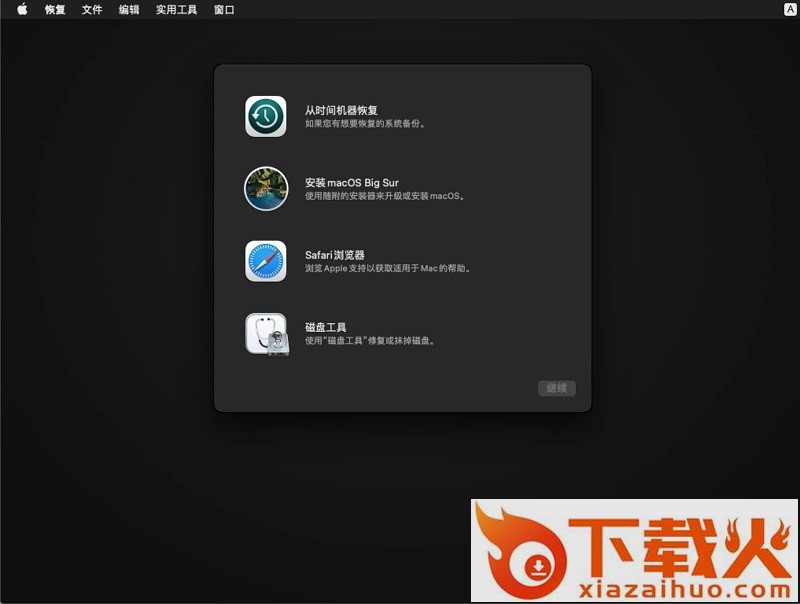800x604 pixels.
Task: Click the macOS Big Sur installer icon
Action: point(266,188)
